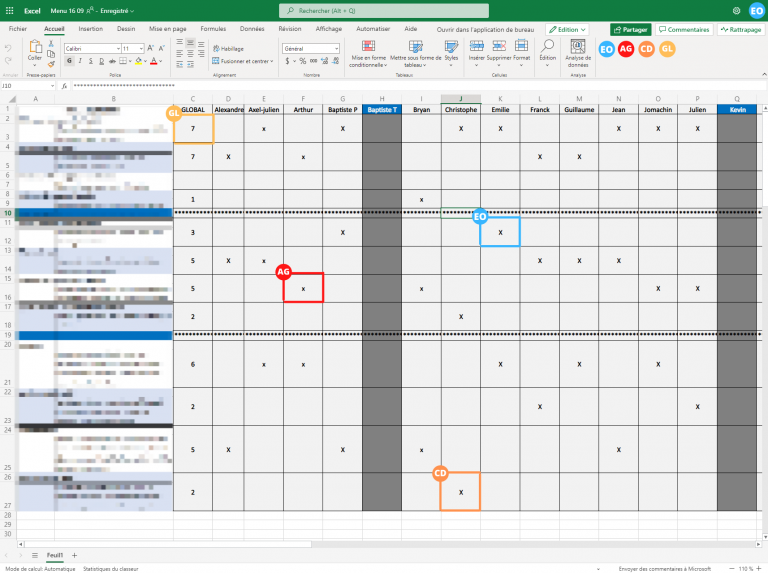Click the Coller paste clipboard icon
Viewport: 768px width, 573px height.
click(x=35, y=47)
